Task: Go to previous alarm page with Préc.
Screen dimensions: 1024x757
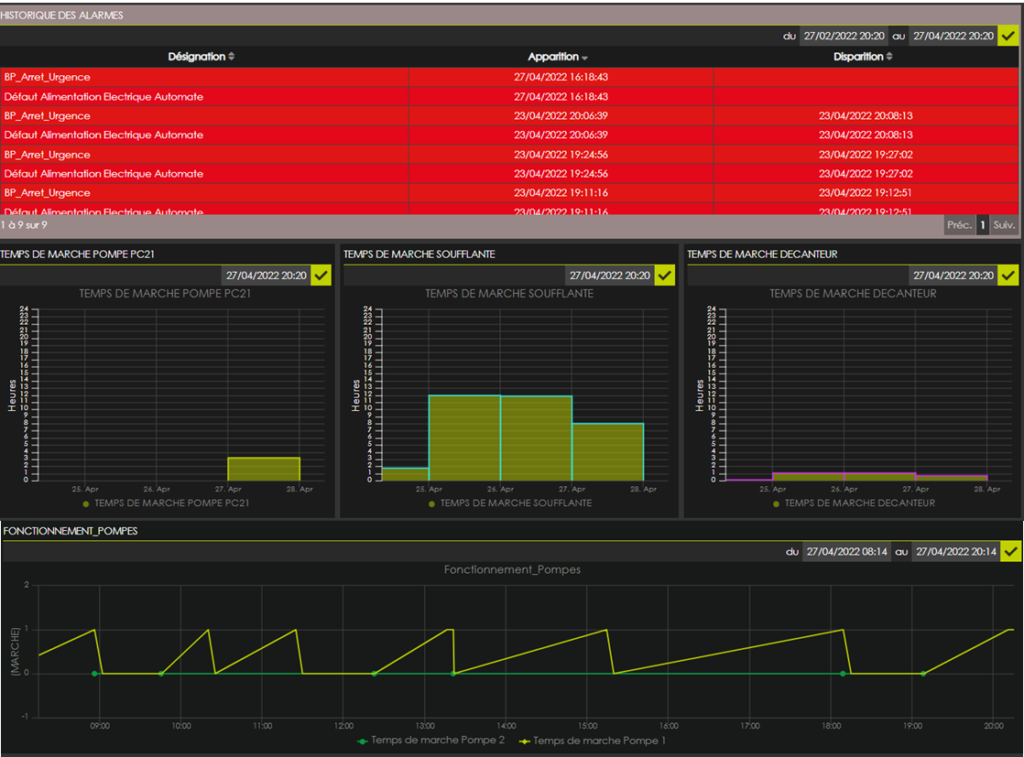Action: click(959, 226)
